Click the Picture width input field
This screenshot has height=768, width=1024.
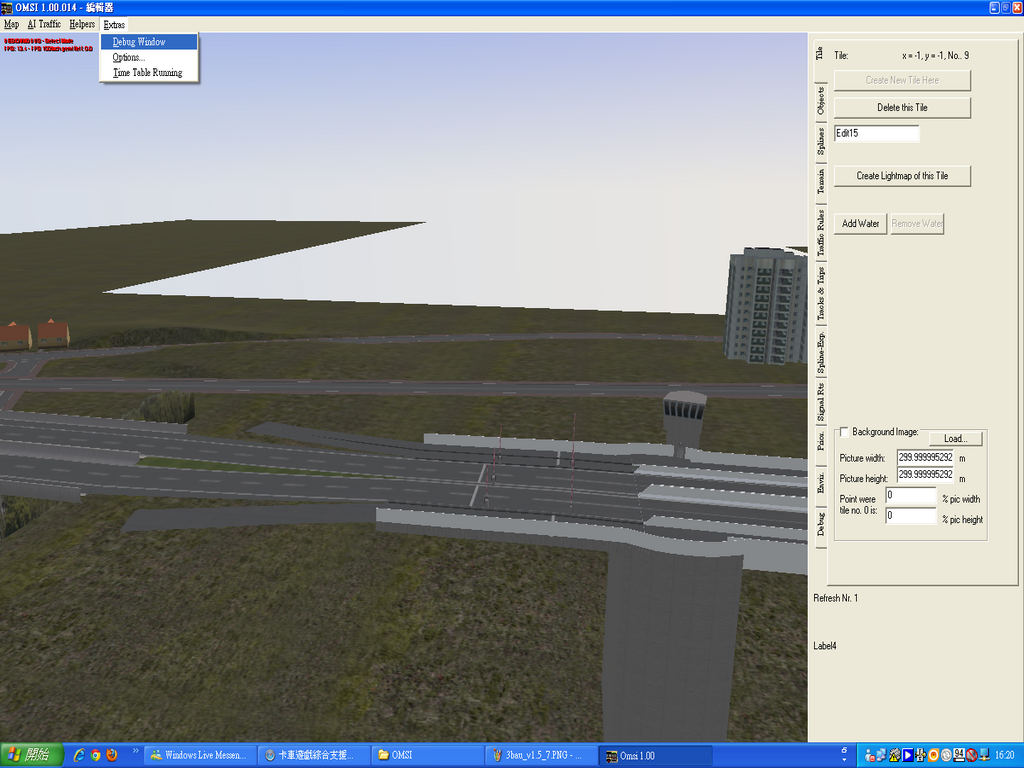coord(925,457)
